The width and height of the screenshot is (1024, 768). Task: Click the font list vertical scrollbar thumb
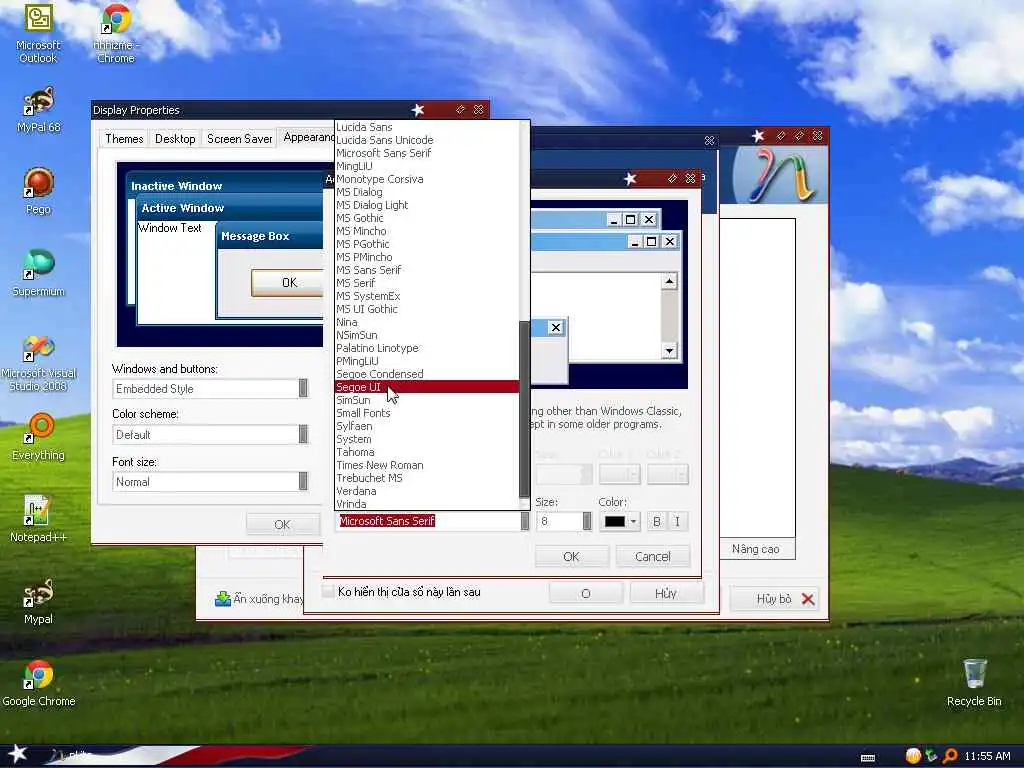(x=524, y=409)
